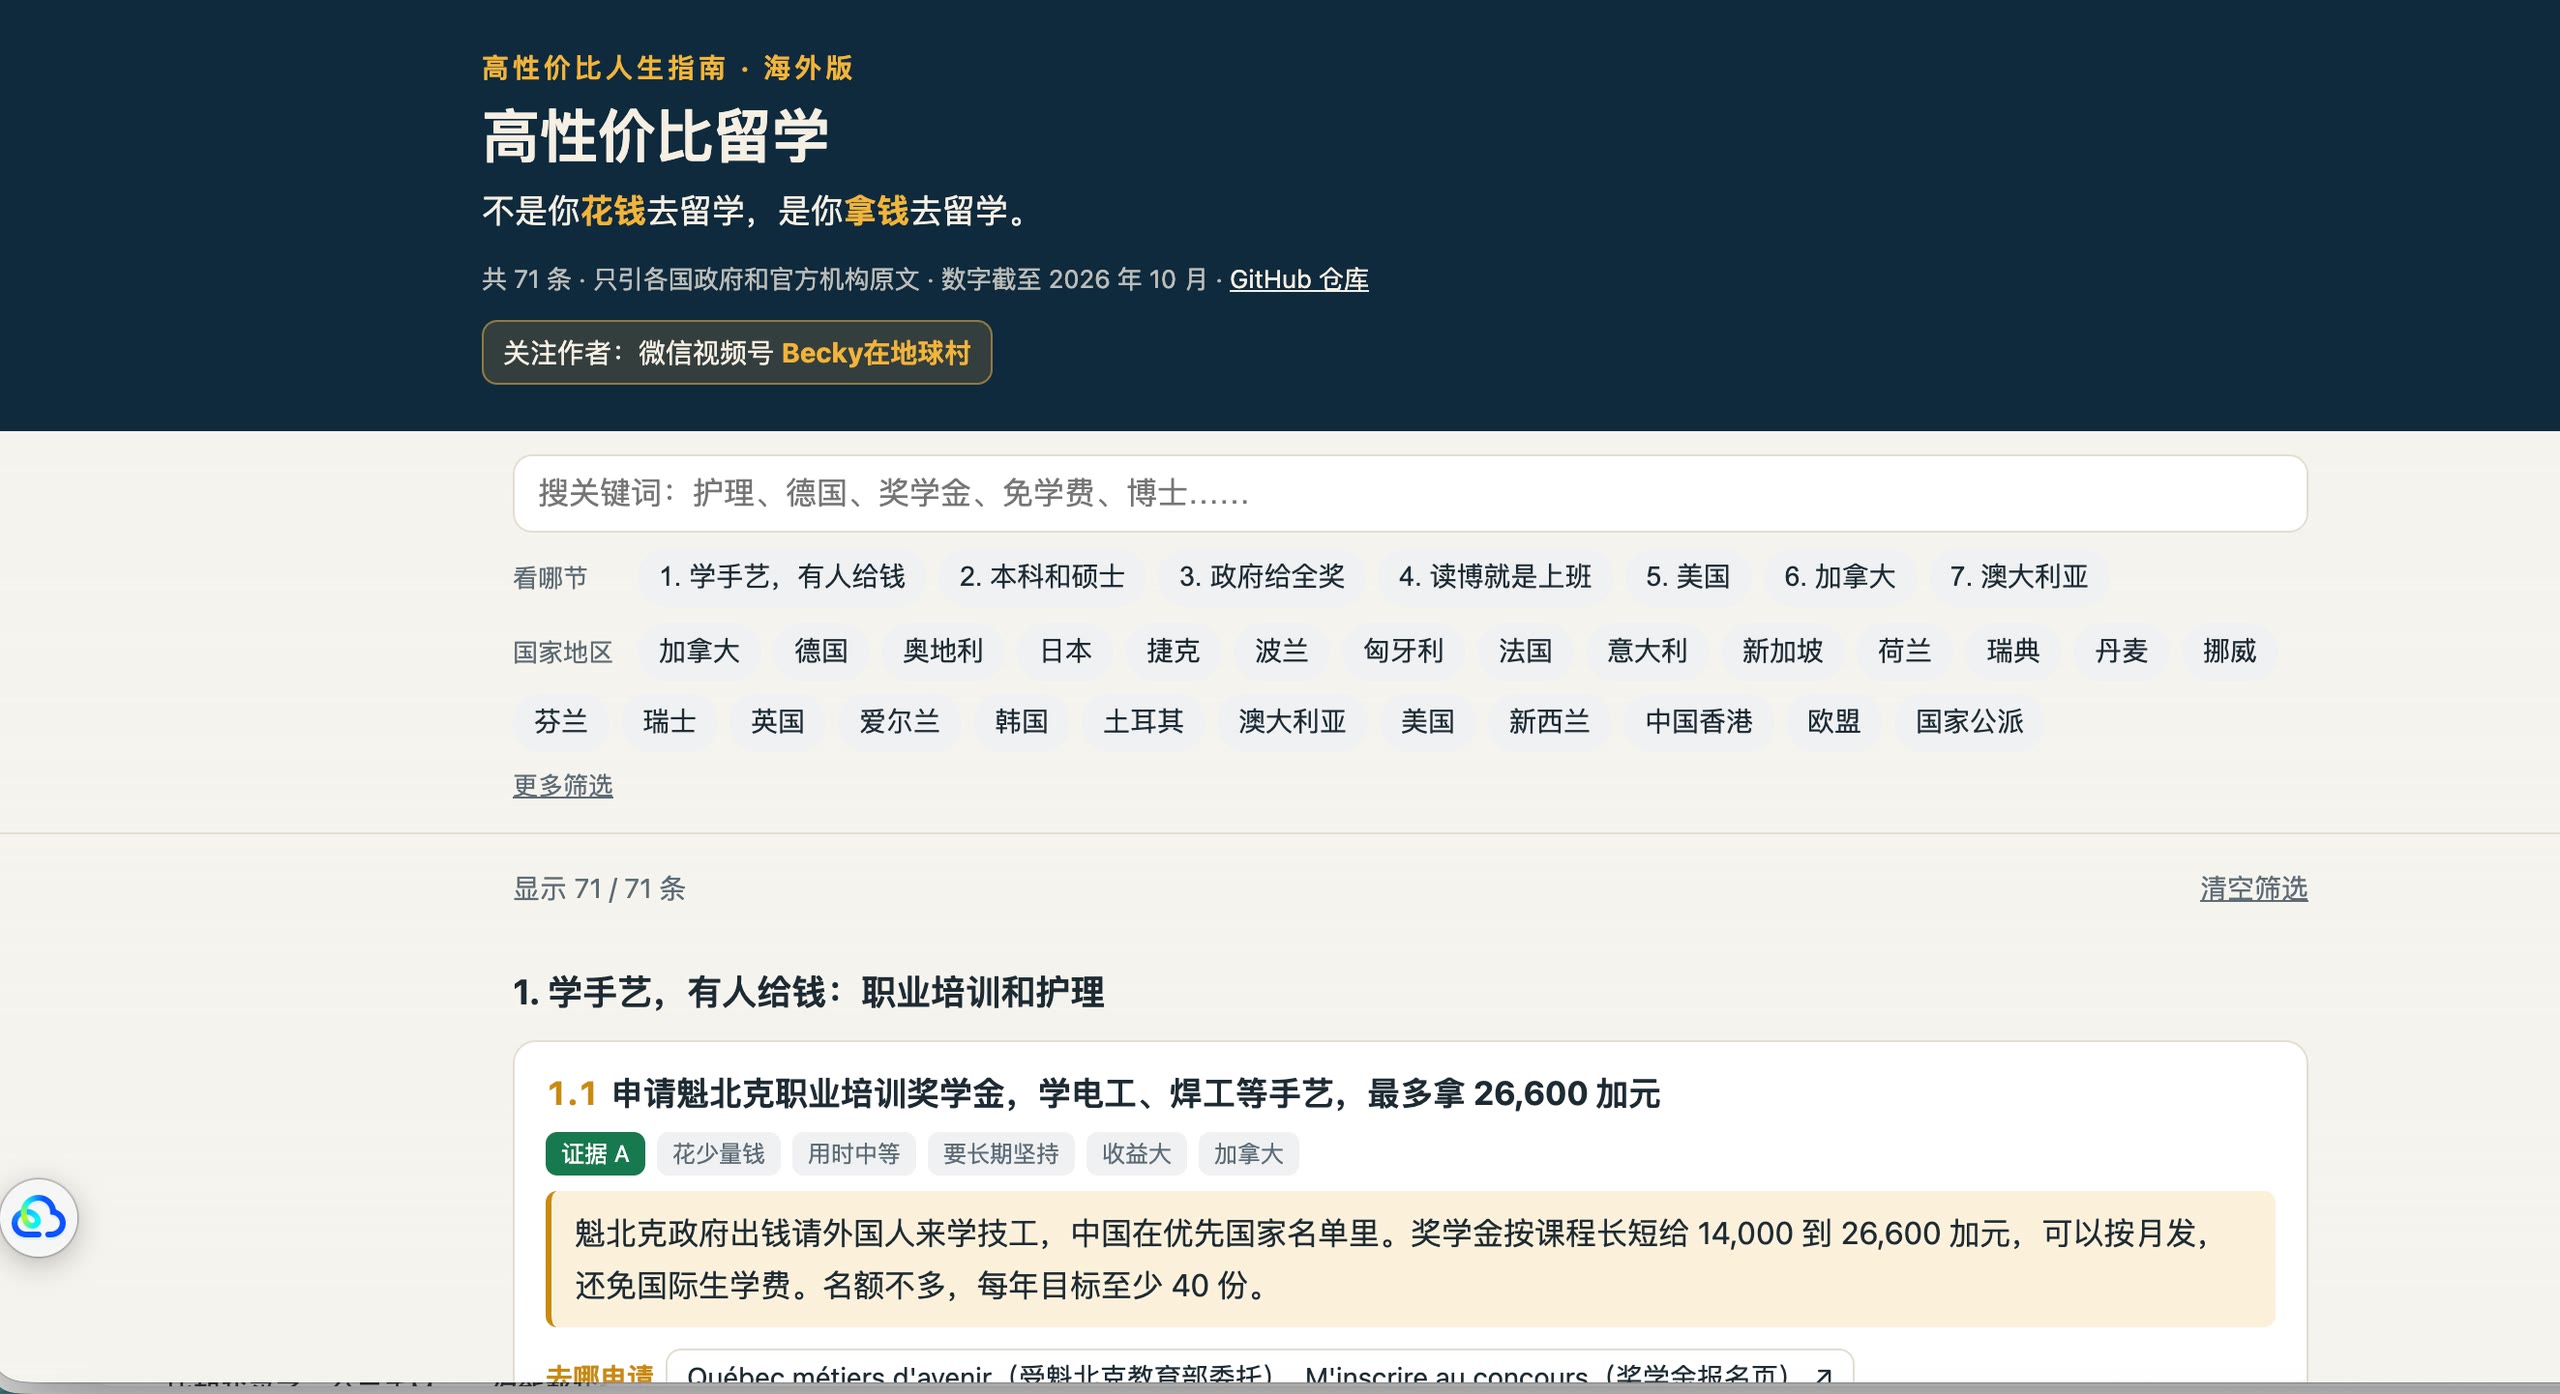Toggle the 奥地利 country filter
Image resolution: width=2560 pixels, height=1394 pixels.
pyautogui.click(x=943, y=651)
